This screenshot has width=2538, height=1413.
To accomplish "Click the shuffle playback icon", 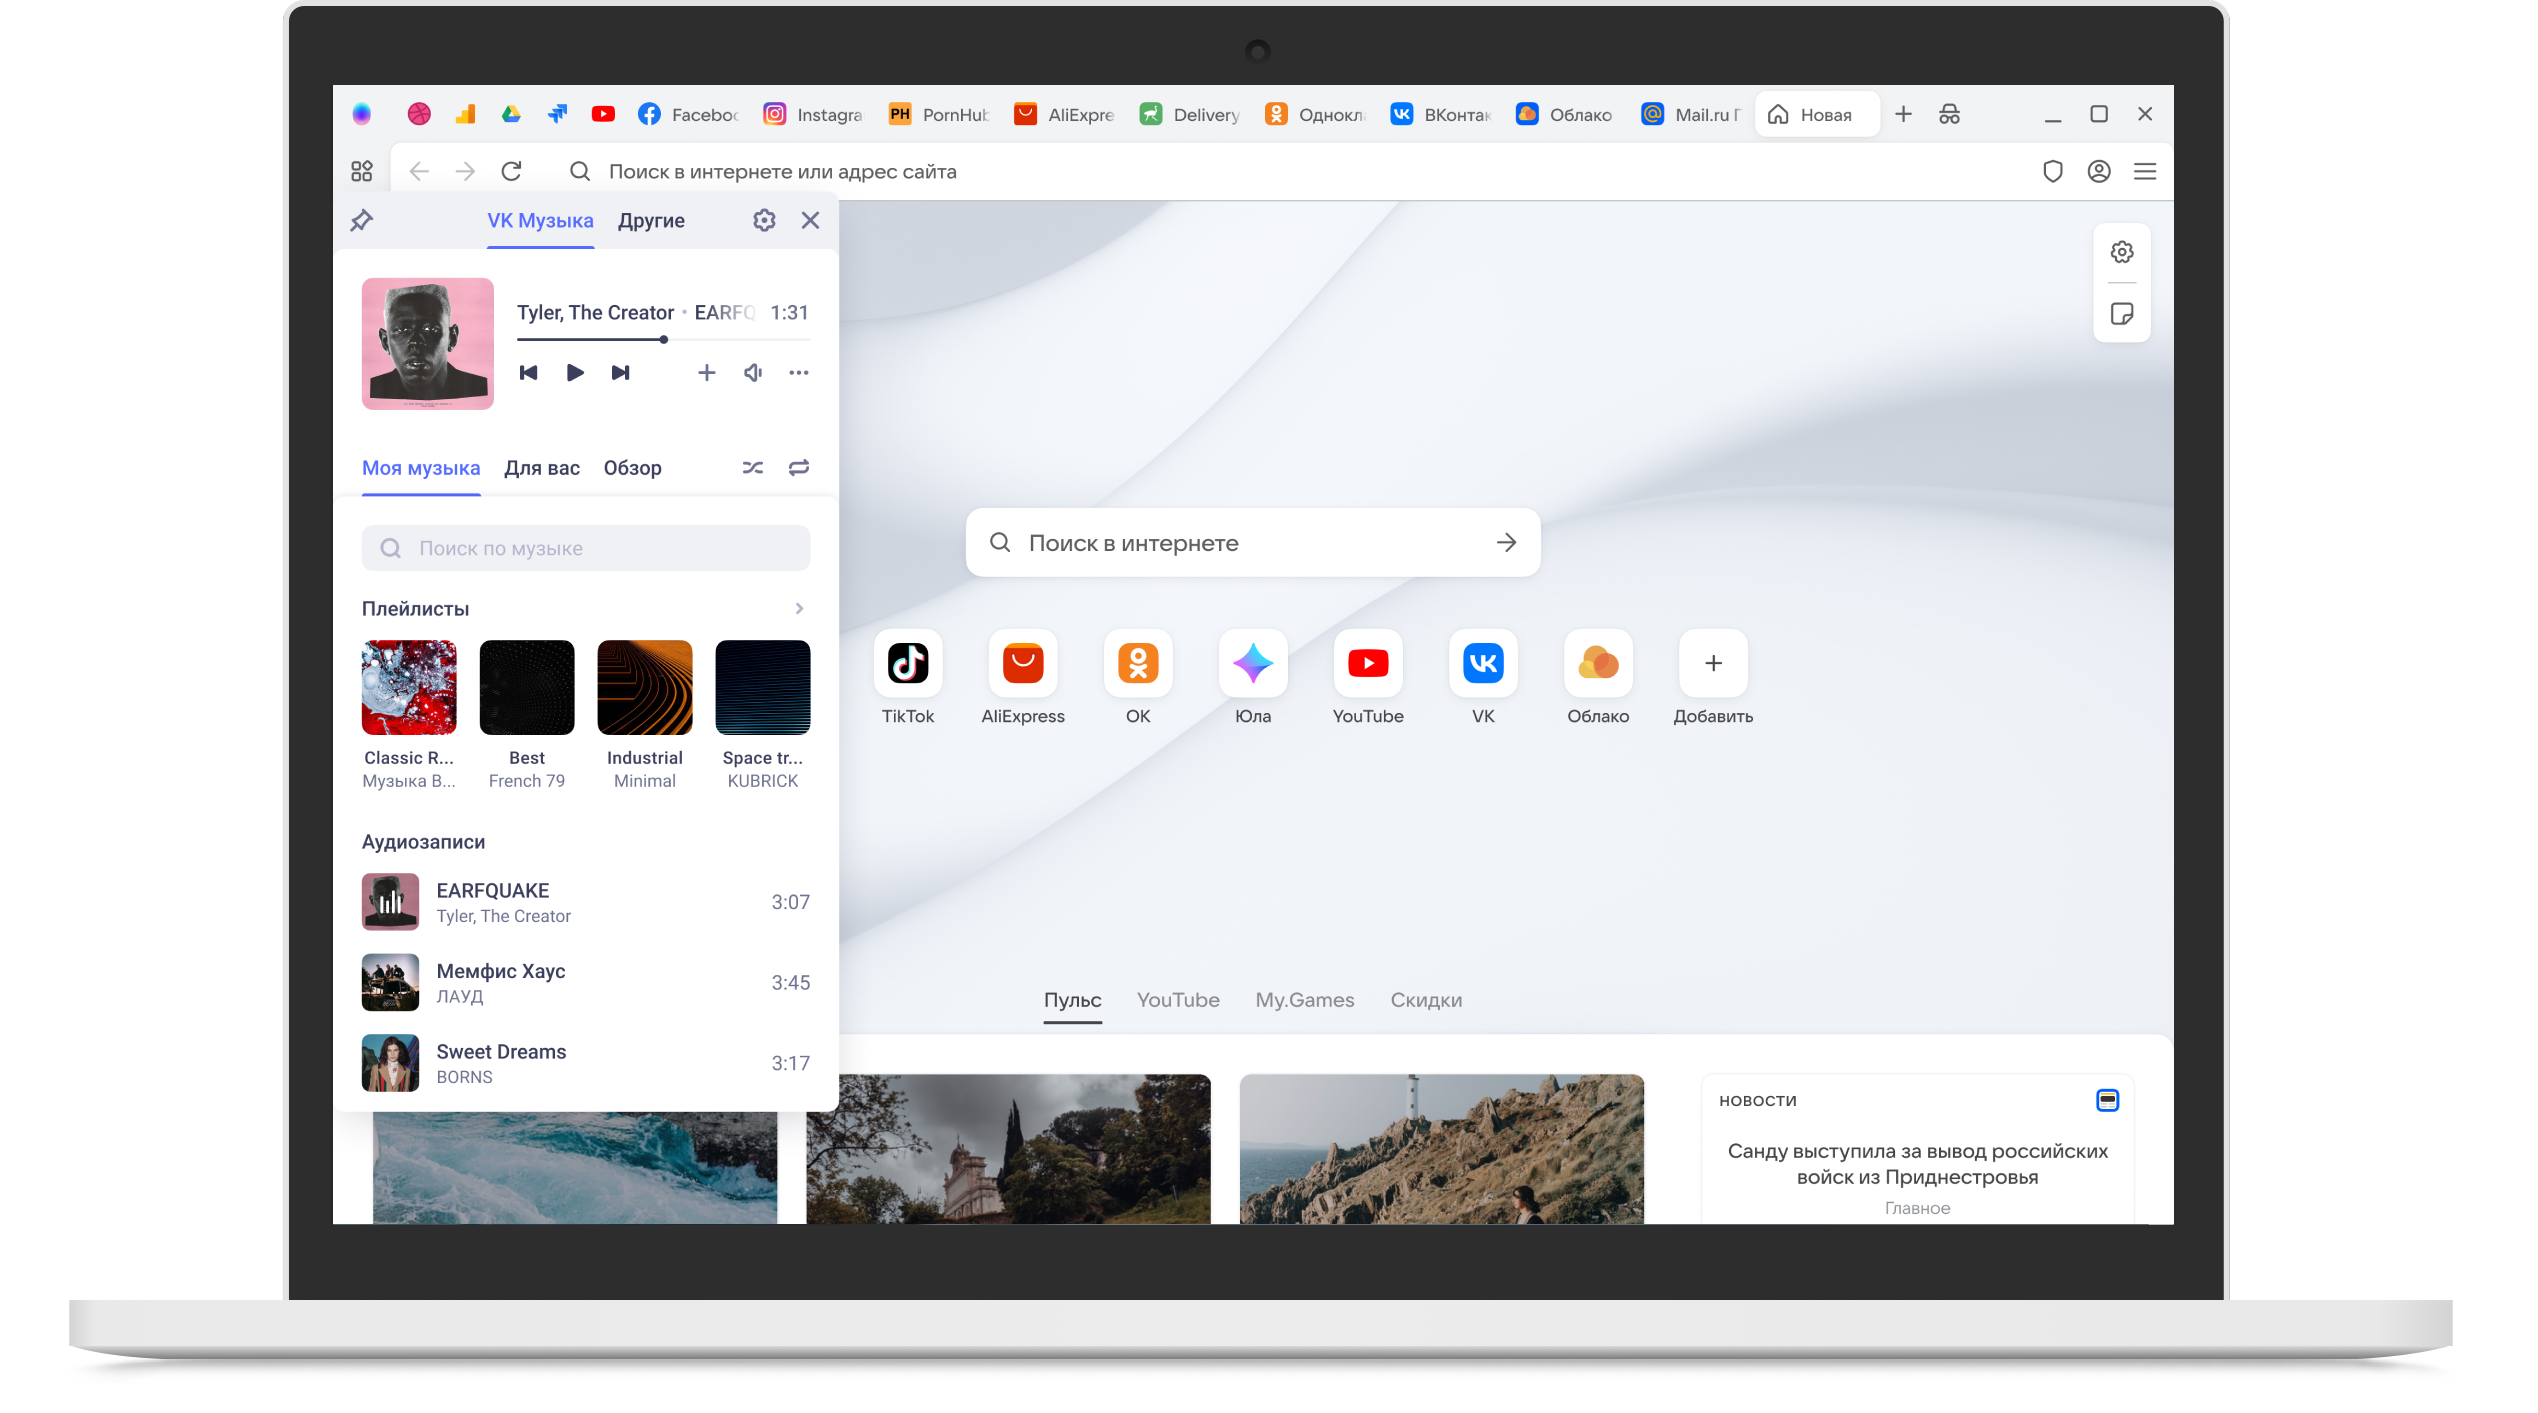I will pos(753,468).
